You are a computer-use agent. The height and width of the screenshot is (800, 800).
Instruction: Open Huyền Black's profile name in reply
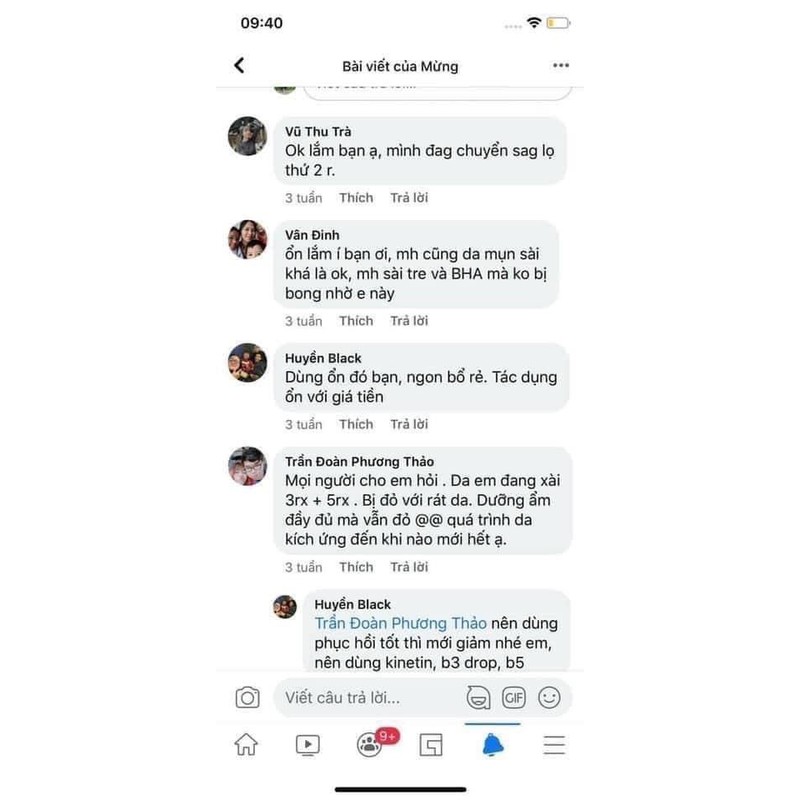(x=353, y=604)
